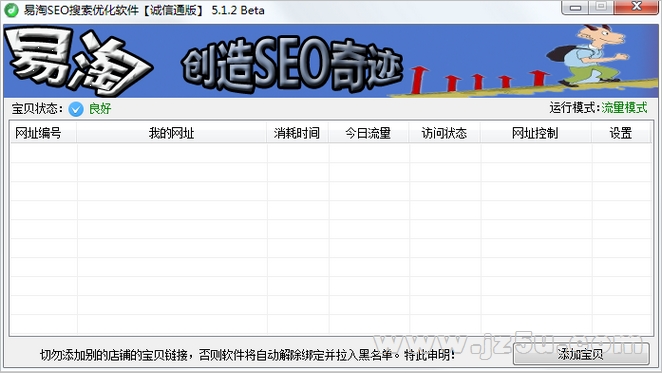Select the 我的网址 column header
Screen dimensions: 662x373
coord(171,133)
